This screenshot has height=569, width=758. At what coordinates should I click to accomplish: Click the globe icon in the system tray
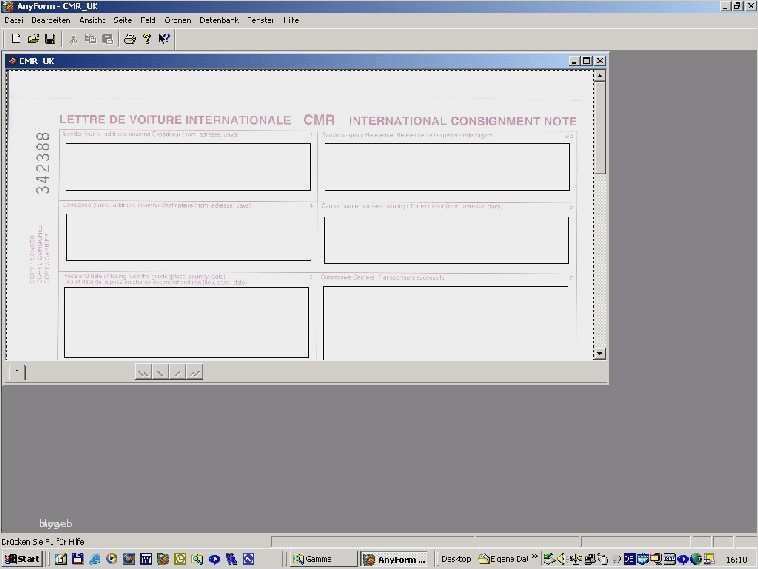pos(696,559)
